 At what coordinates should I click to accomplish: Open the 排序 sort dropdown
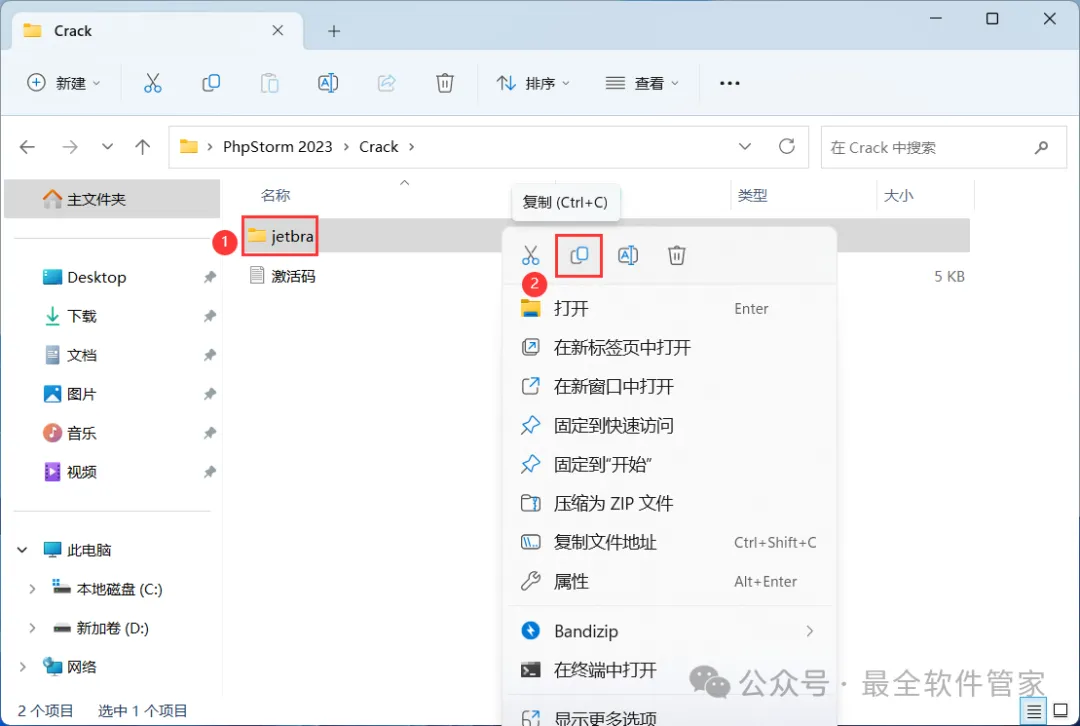[x=533, y=83]
